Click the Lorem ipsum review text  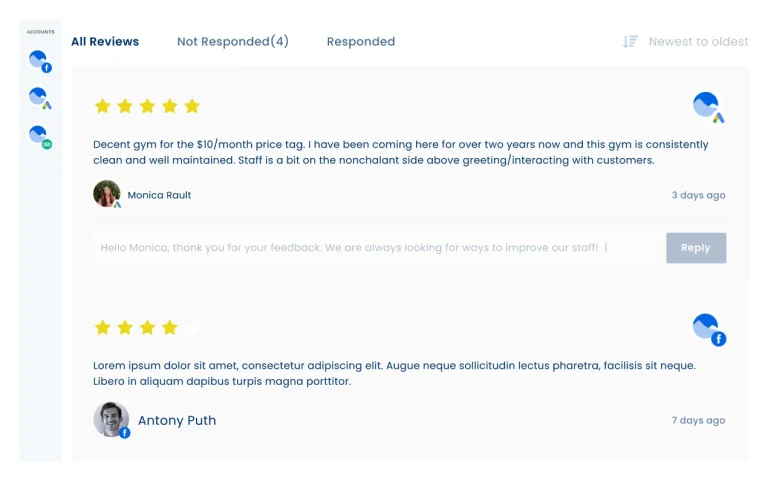click(x=394, y=373)
